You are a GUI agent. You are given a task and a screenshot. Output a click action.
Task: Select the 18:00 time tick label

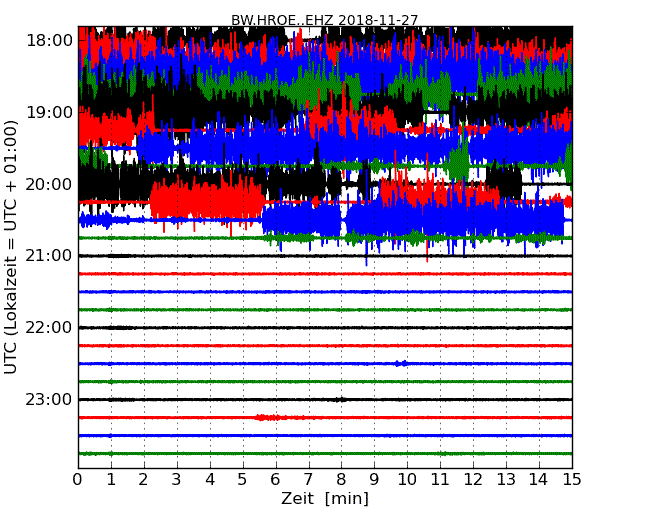tap(49, 41)
